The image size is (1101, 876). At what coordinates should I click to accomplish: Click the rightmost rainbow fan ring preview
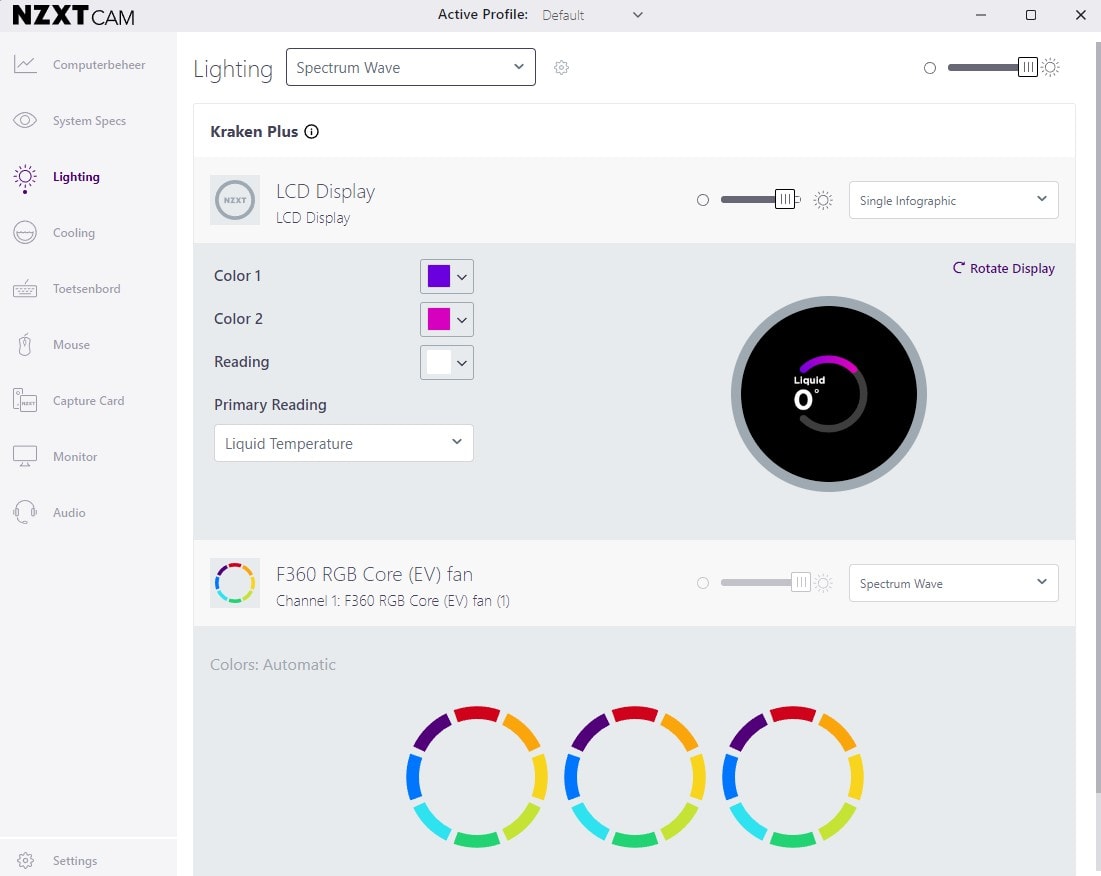793,776
